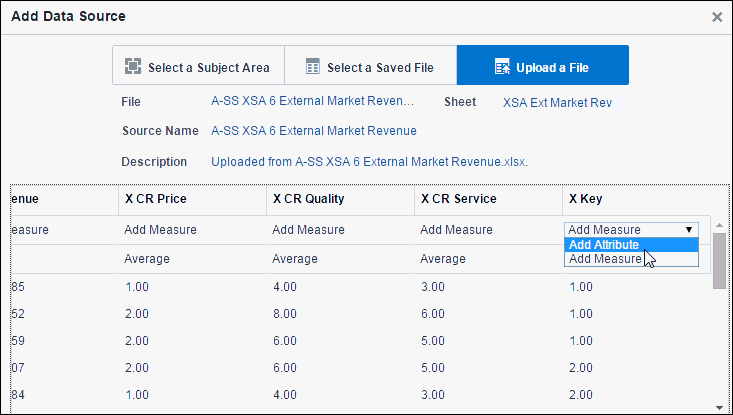Click the file name A-SS XSA 6 link

pos(312,101)
